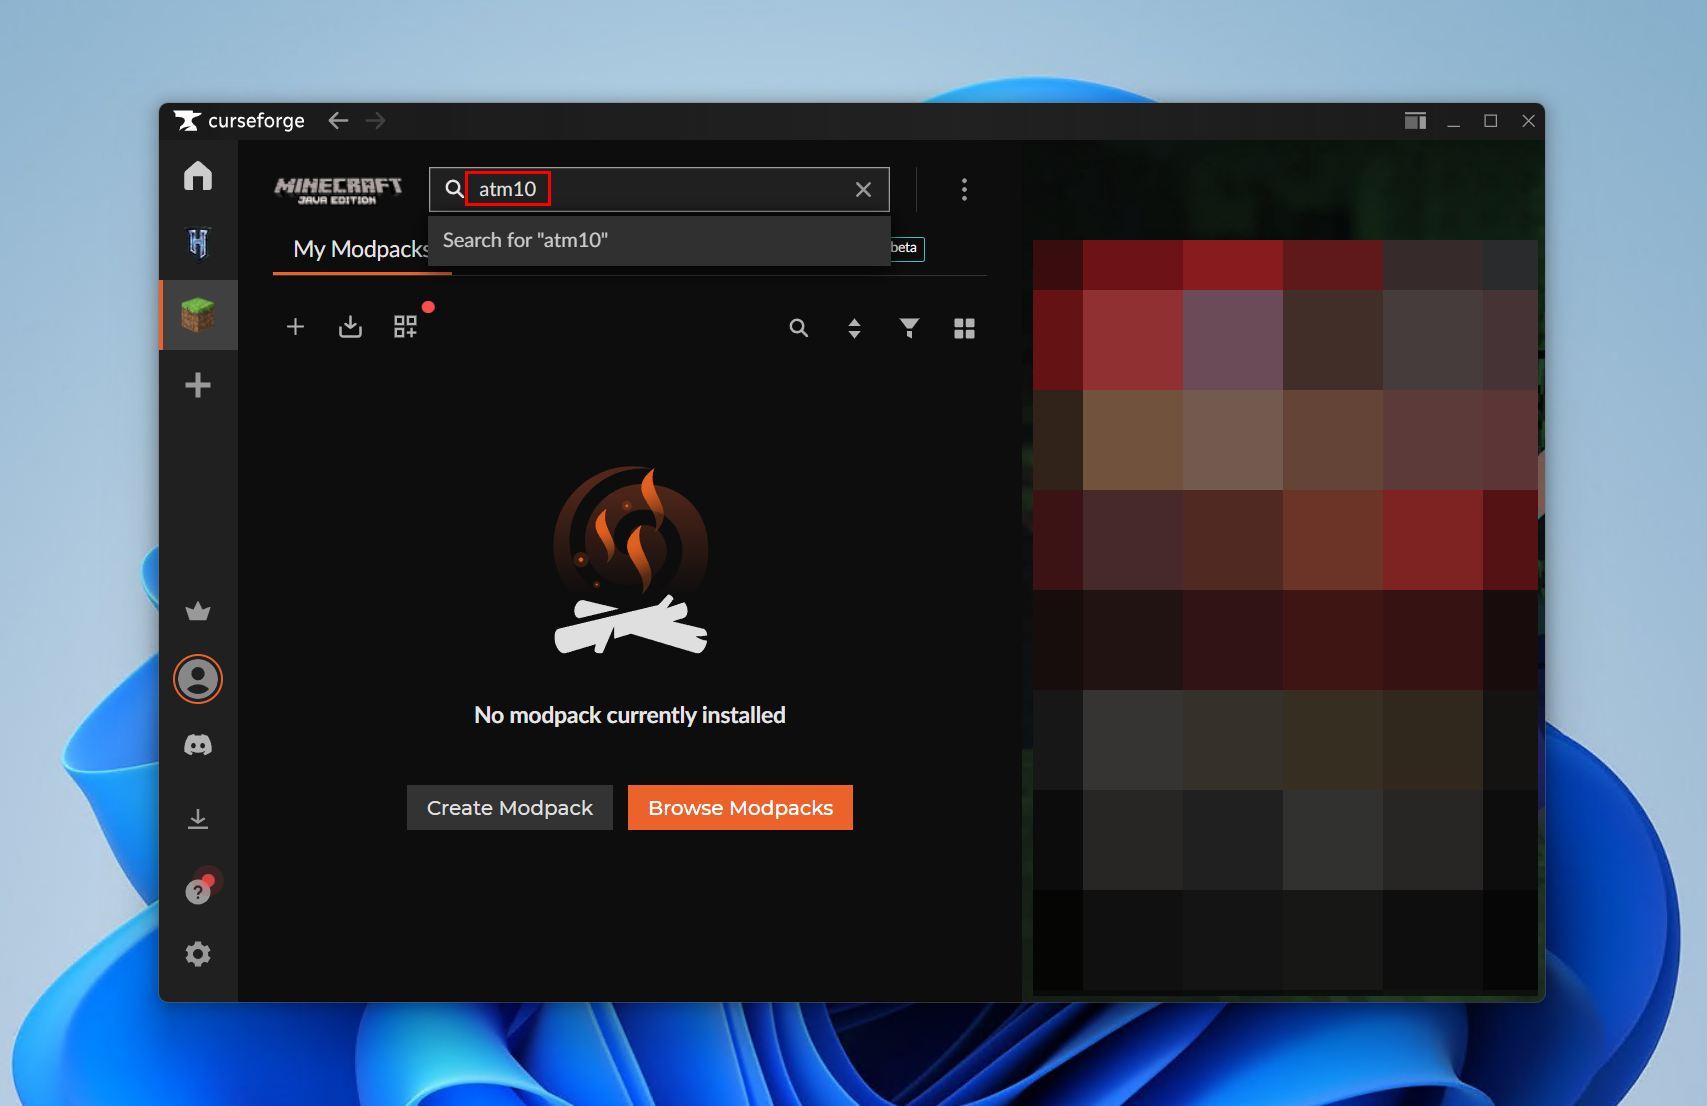The image size is (1707, 1106).
Task: Select the Minecraft grass block icon
Action: [x=198, y=315]
